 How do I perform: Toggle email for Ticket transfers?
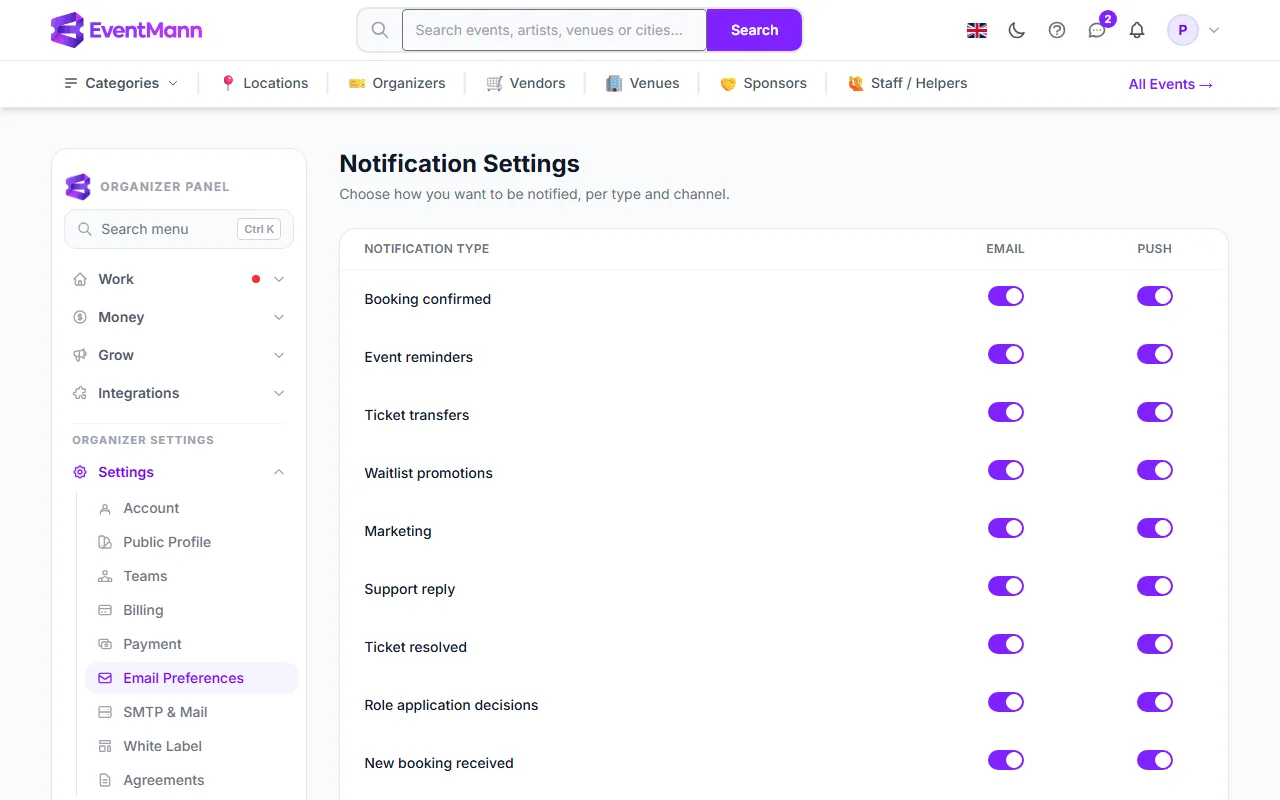click(x=1006, y=412)
